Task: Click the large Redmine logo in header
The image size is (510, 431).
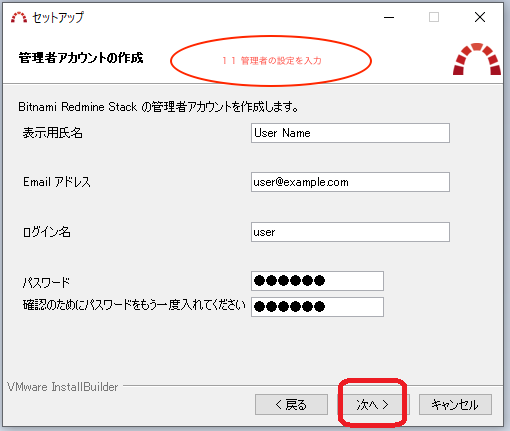Action: coord(477,59)
